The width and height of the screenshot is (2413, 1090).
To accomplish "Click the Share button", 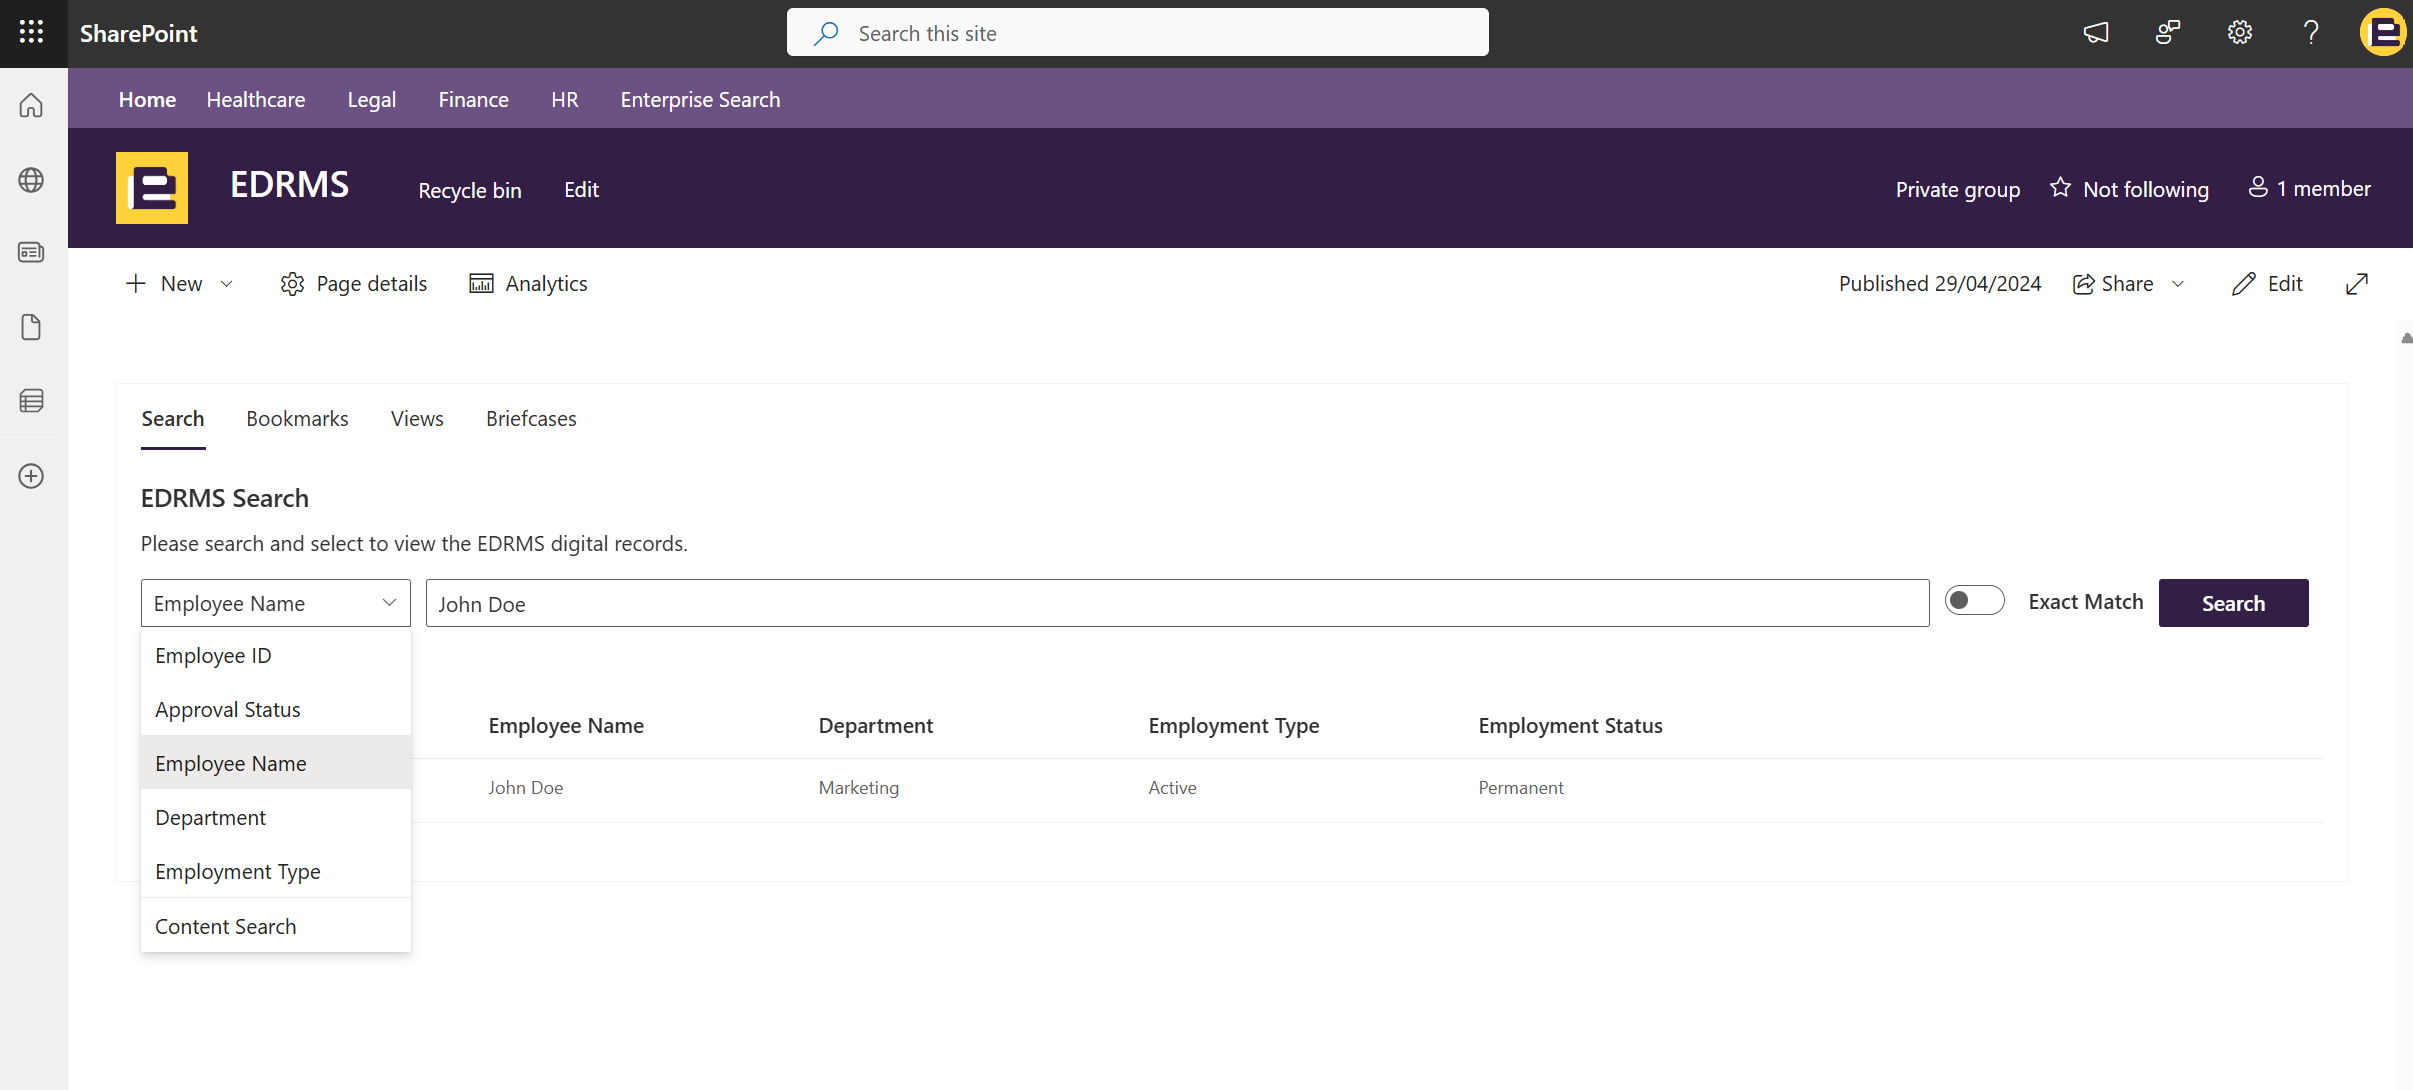I will pyautogui.click(x=2114, y=284).
